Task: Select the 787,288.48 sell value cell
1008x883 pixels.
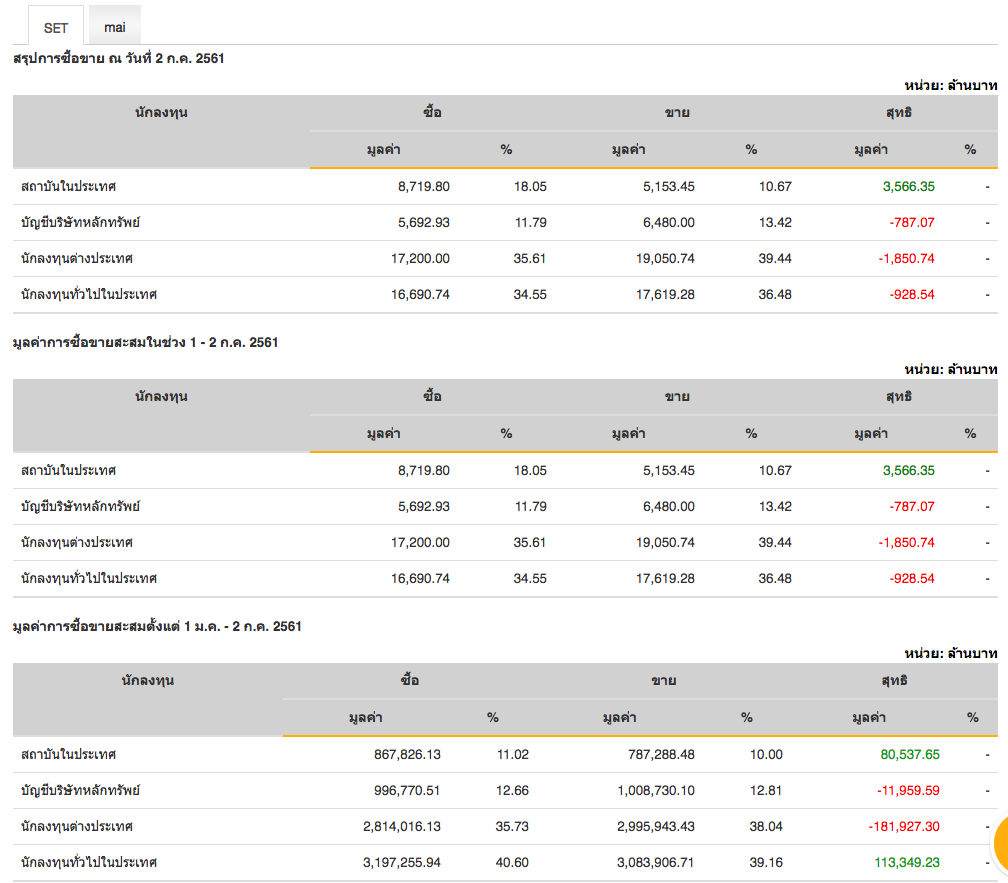Action: [649, 755]
